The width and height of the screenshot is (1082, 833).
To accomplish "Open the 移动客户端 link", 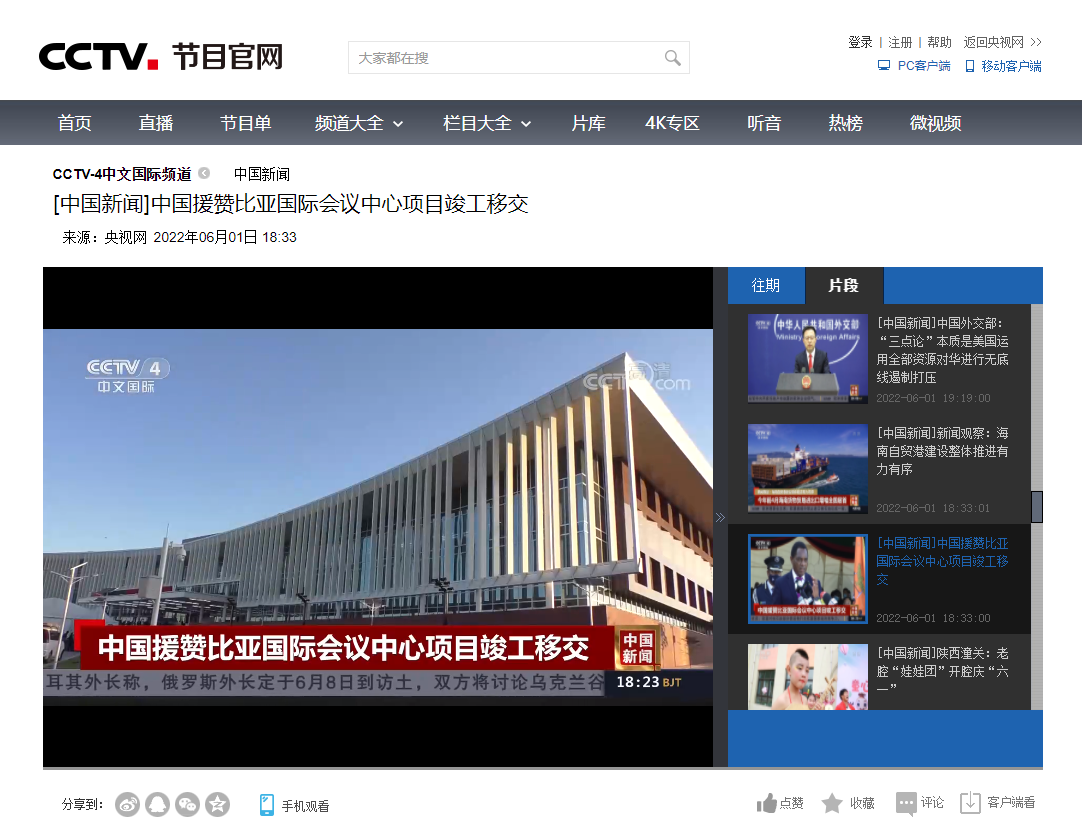I will [1012, 66].
